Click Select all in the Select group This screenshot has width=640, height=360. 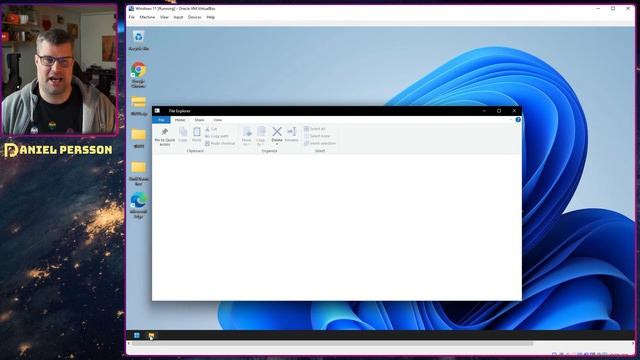click(315, 129)
